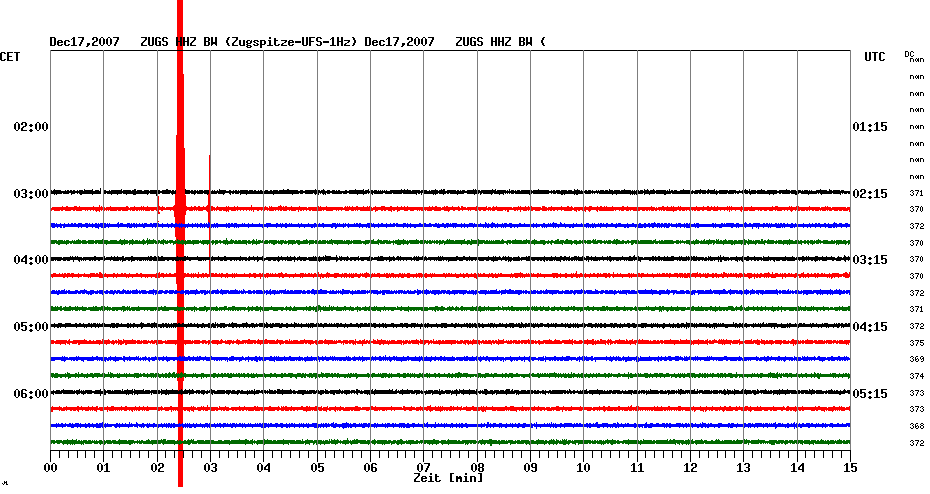Click minute 06 on the time axis
Image resolution: width=930 pixels, height=494 pixels.
[371, 468]
